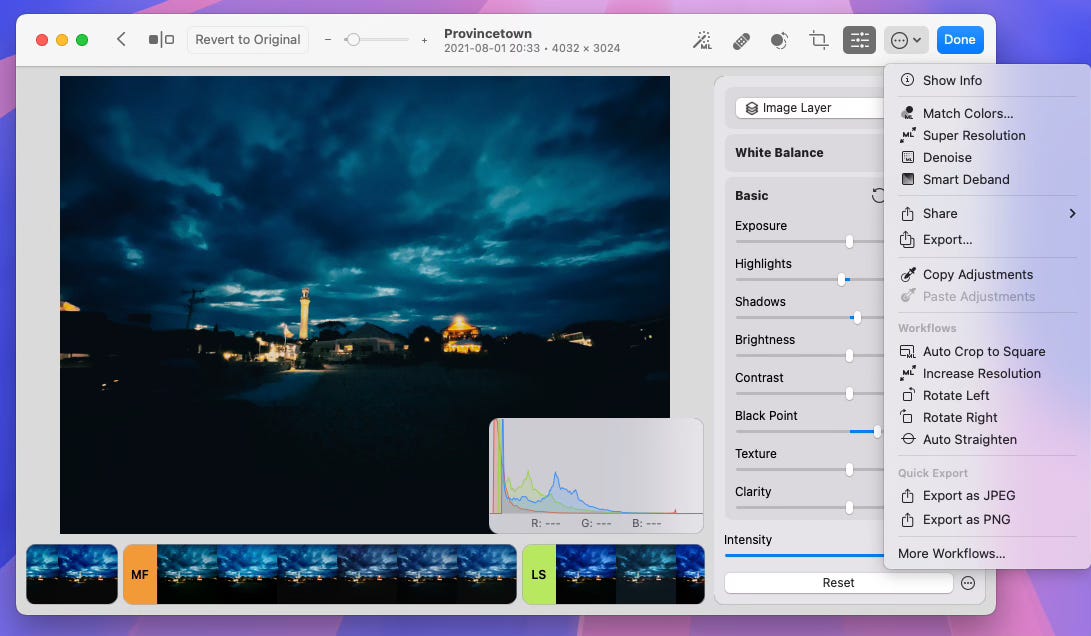Image resolution: width=1091 pixels, height=636 pixels.
Task: Adjust the zoom level slider
Action: tap(353, 40)
